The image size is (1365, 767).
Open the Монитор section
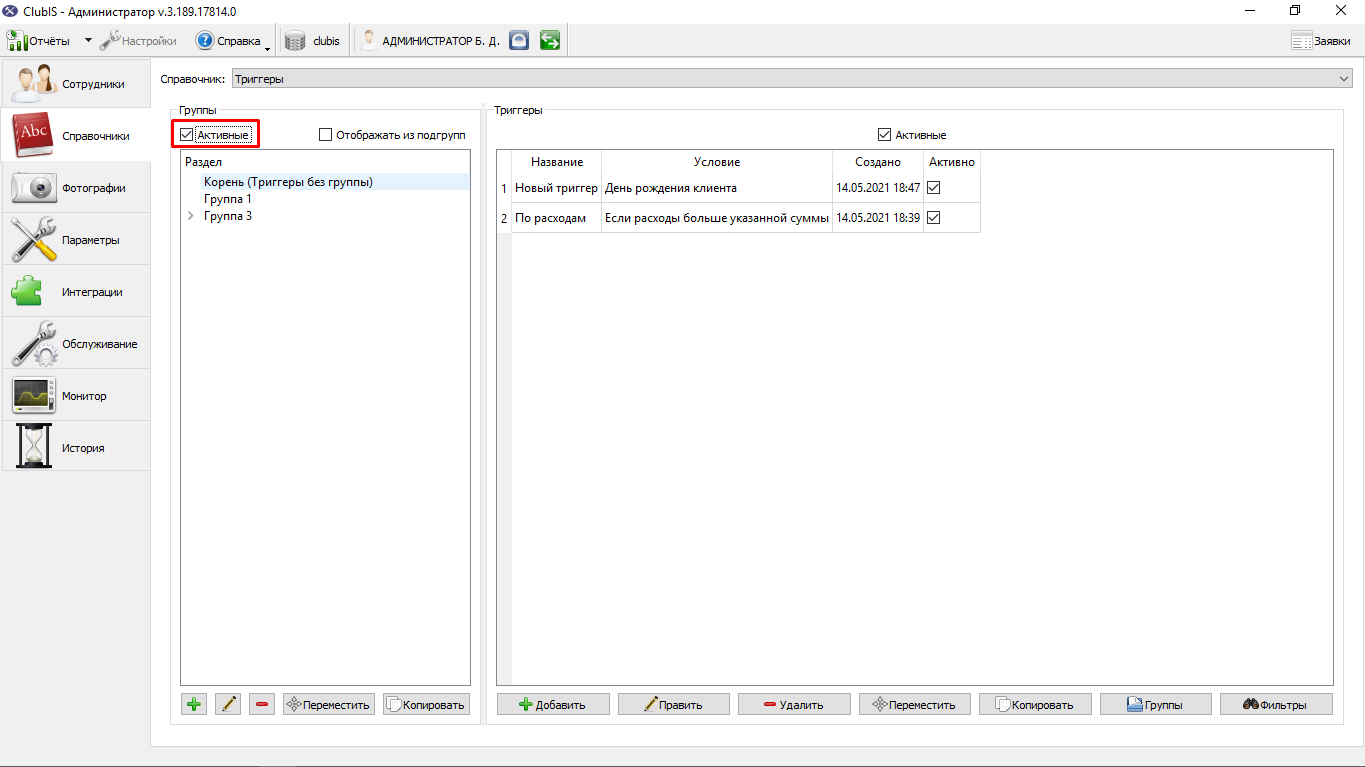(76, 396)
